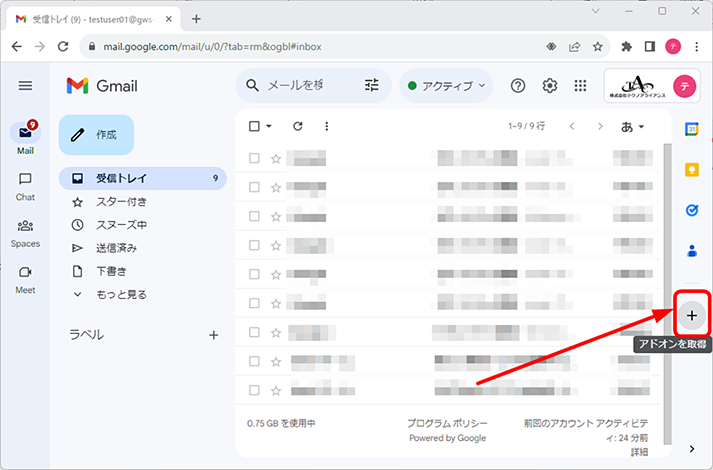Open the Chrome menu three dots
Image resolution: width=713 pixels, height=470 pixels.
pyautogui.click(x=696, y=46)
